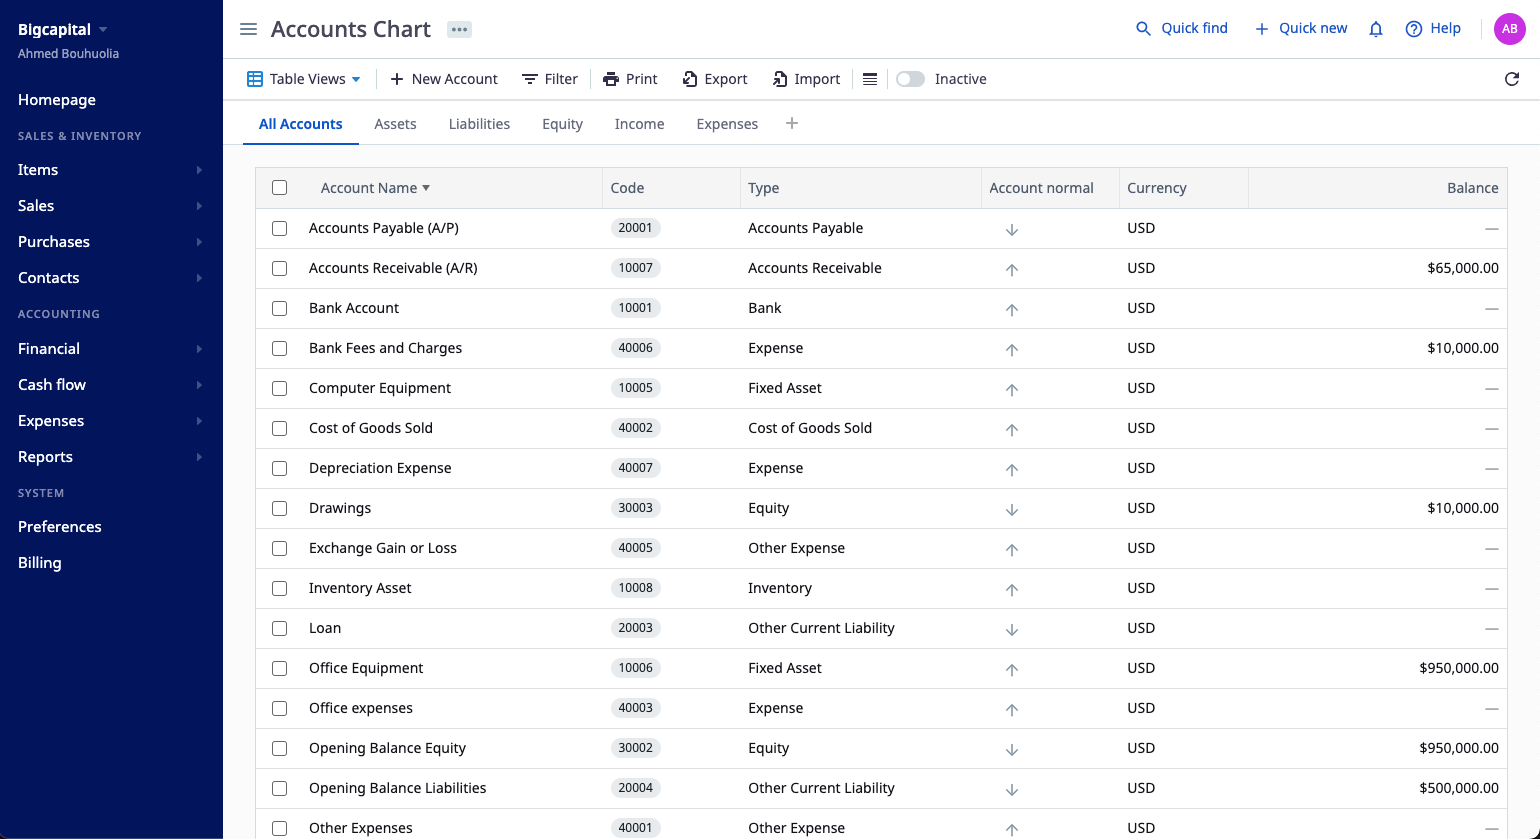Sort by the Account Name column header
The width and height of the screenshot is (1540, 839).
pos(369,188)
